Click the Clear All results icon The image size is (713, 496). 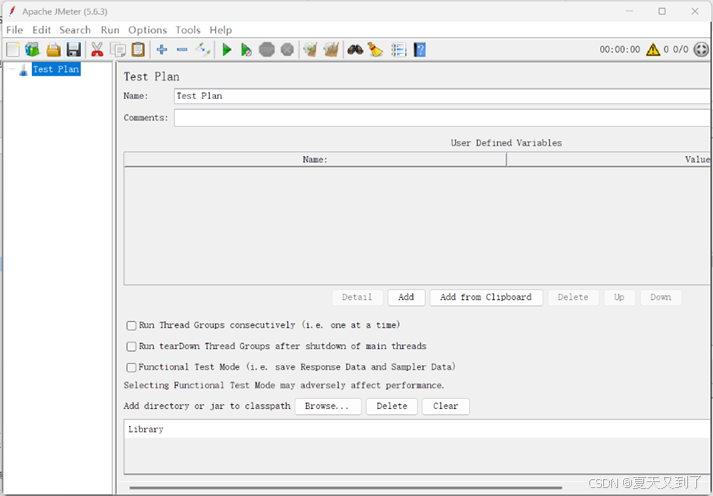pyautogui.click(x=331, y=50)
